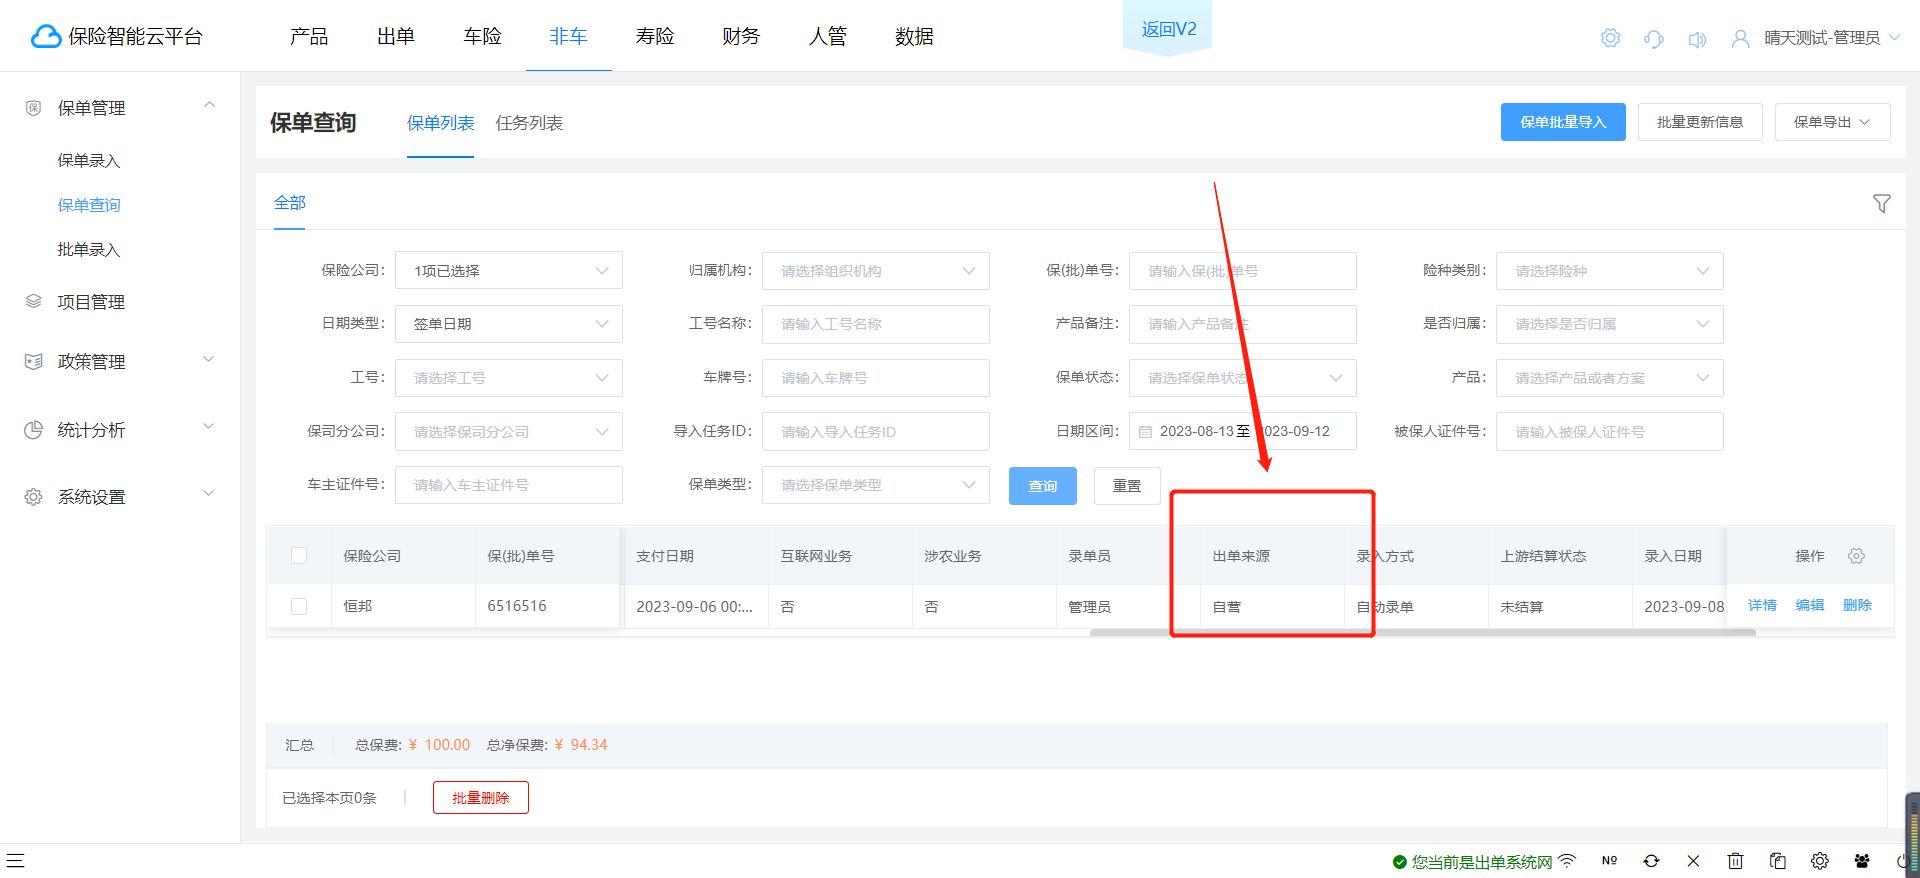This screenshot has height=878, width=1920.
Task: Click the 保单批量导入 button
Action: click(1563, 122)
